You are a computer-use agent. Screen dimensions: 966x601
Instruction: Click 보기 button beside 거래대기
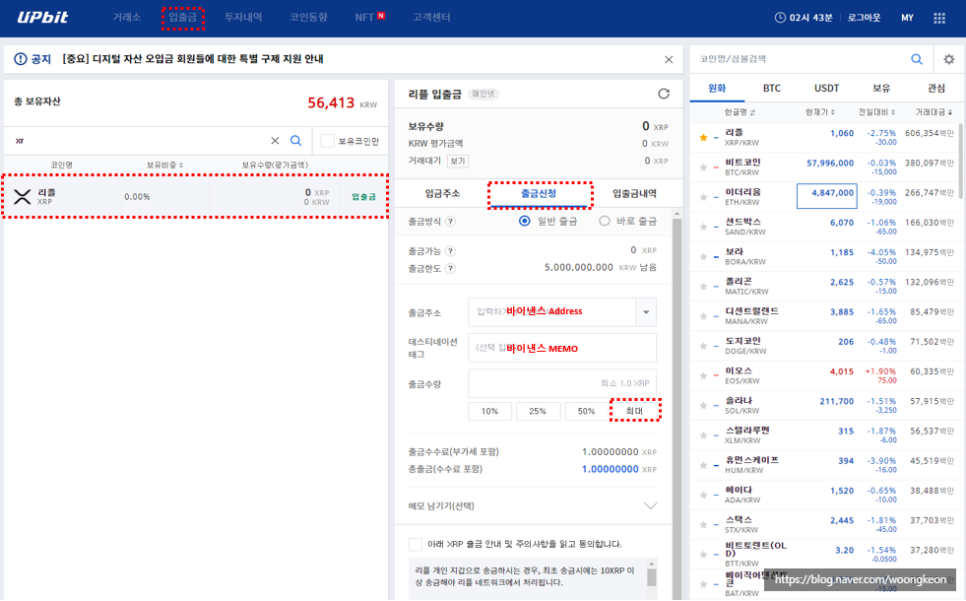(x=458, y=161)
